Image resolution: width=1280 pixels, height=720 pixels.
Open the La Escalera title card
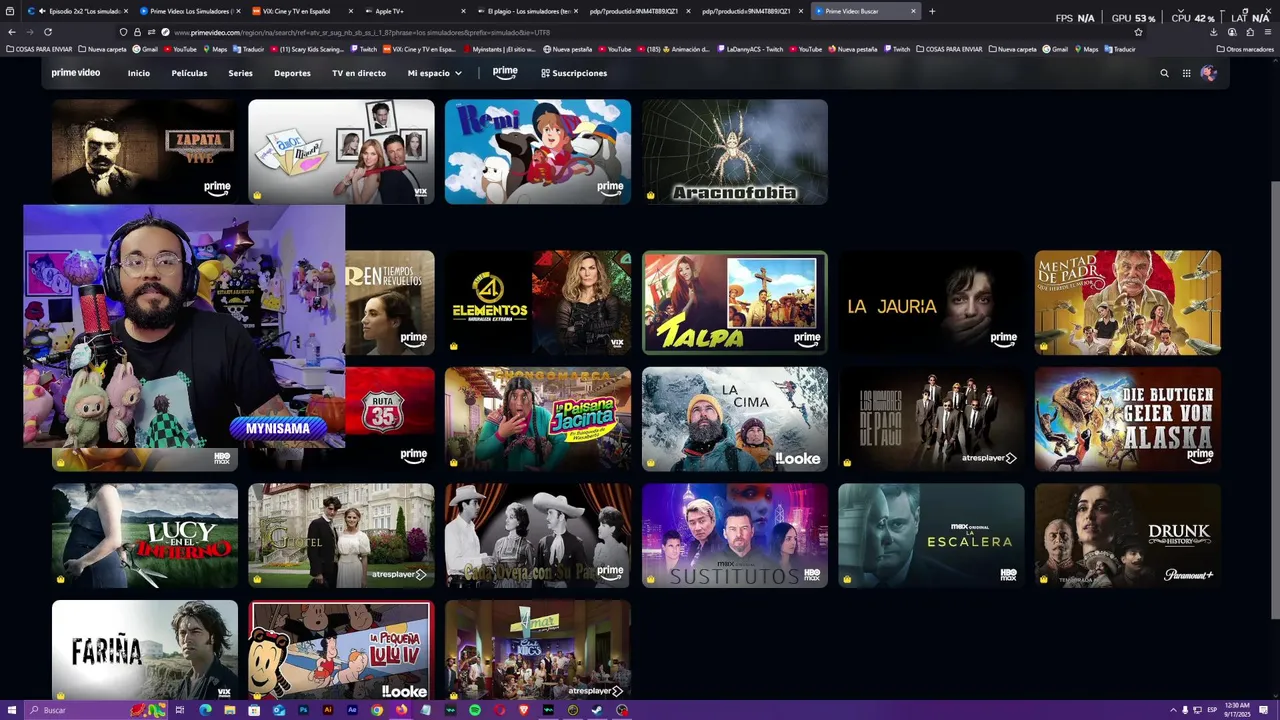(x=931, y=536)
